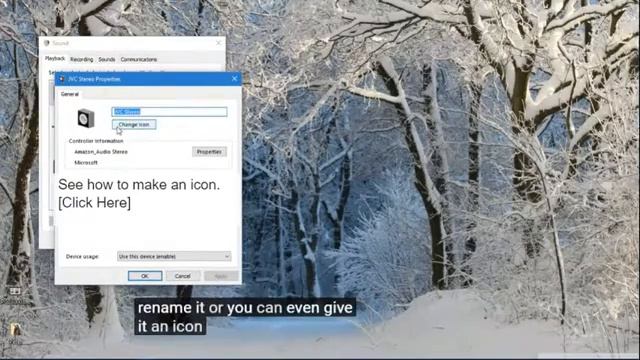Screen dimensions: 640x360
Task: Click the 'Microsoft' manufacturer text
Action: click(x=86, y=162)
